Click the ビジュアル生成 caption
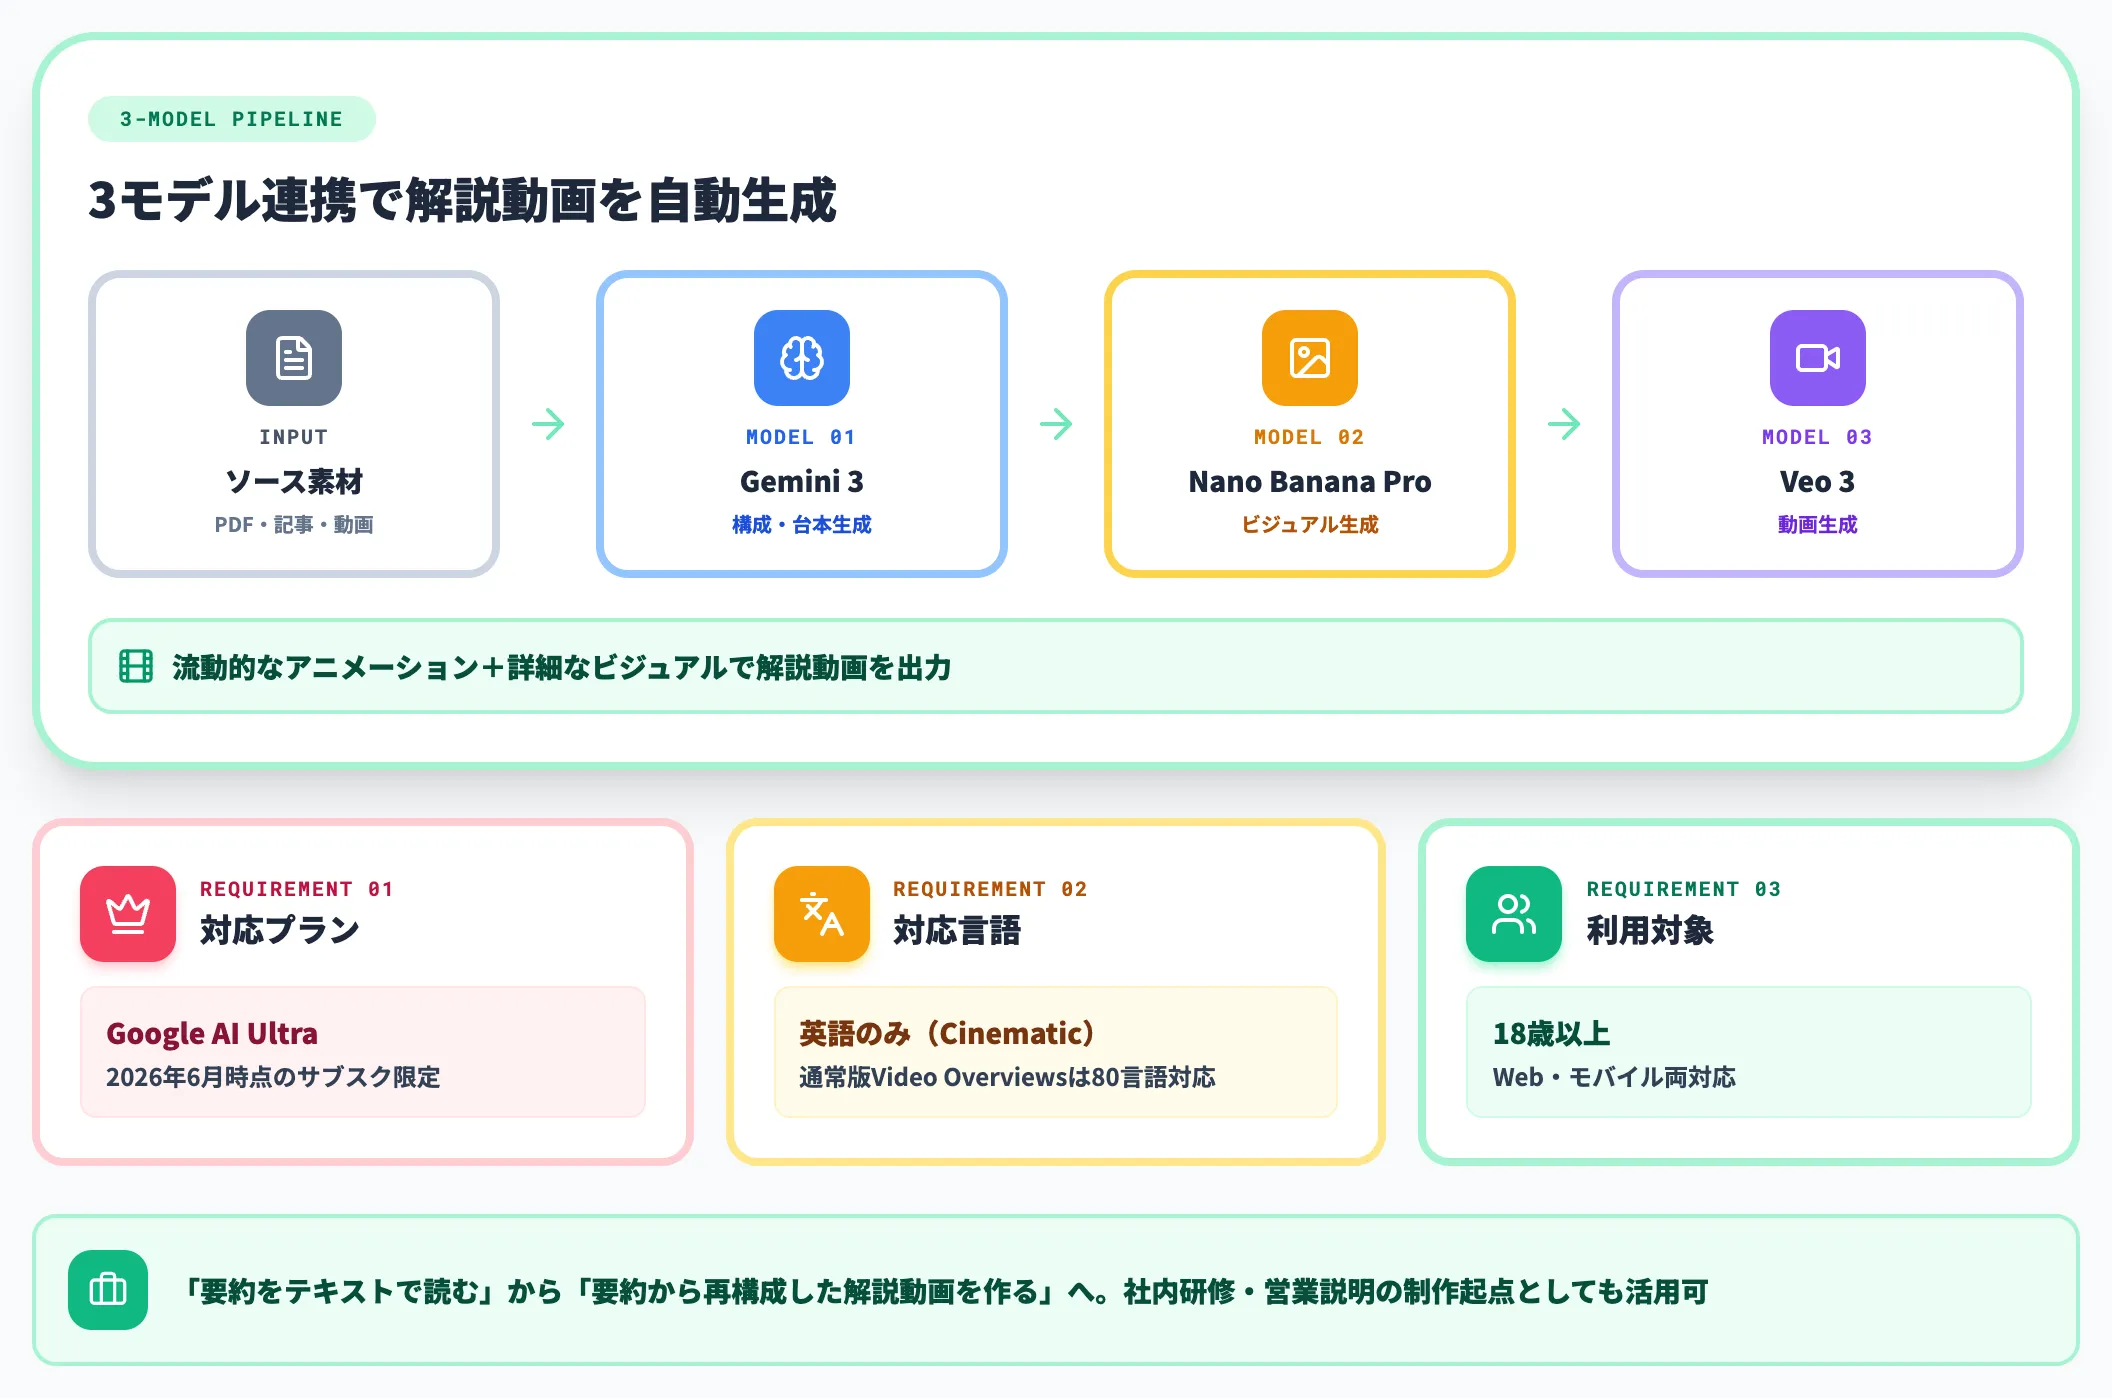Image resolution: width=2112 pixels, height=1398 pixels. pyautogui.click(x=1310, y=524)
